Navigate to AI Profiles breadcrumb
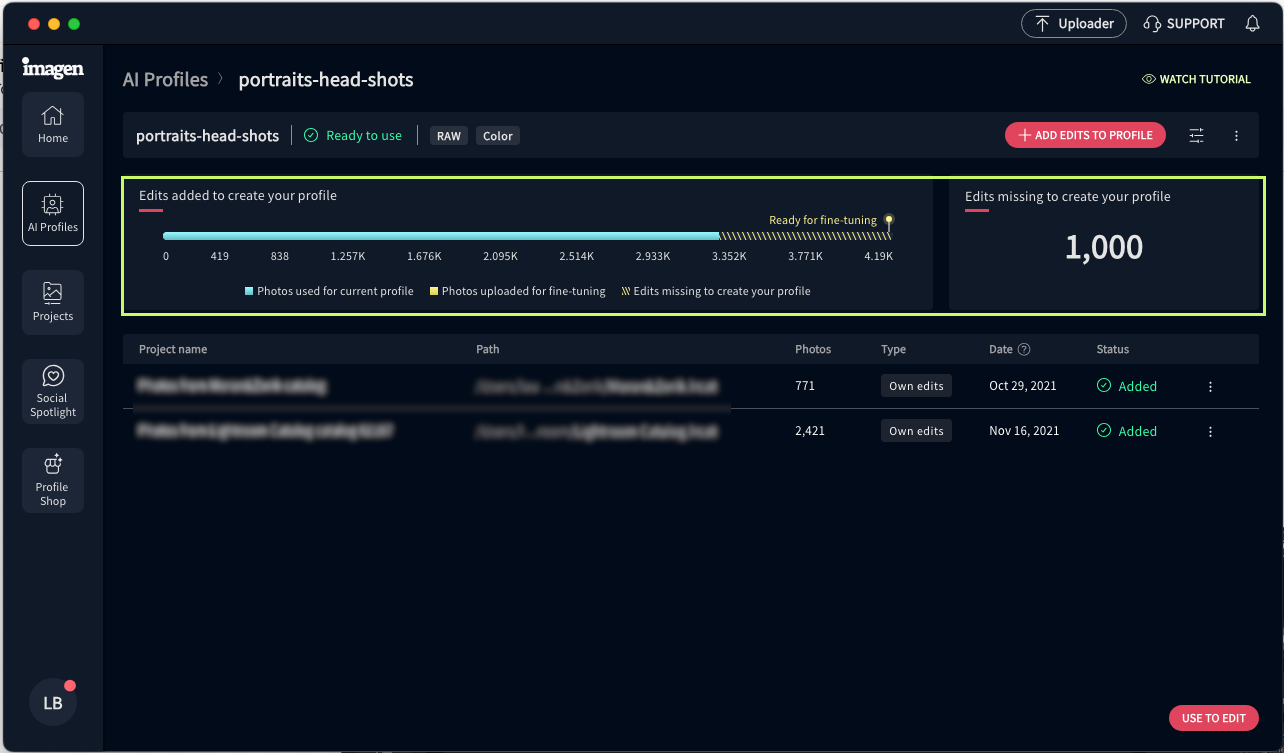 click(x=165, y=80)
